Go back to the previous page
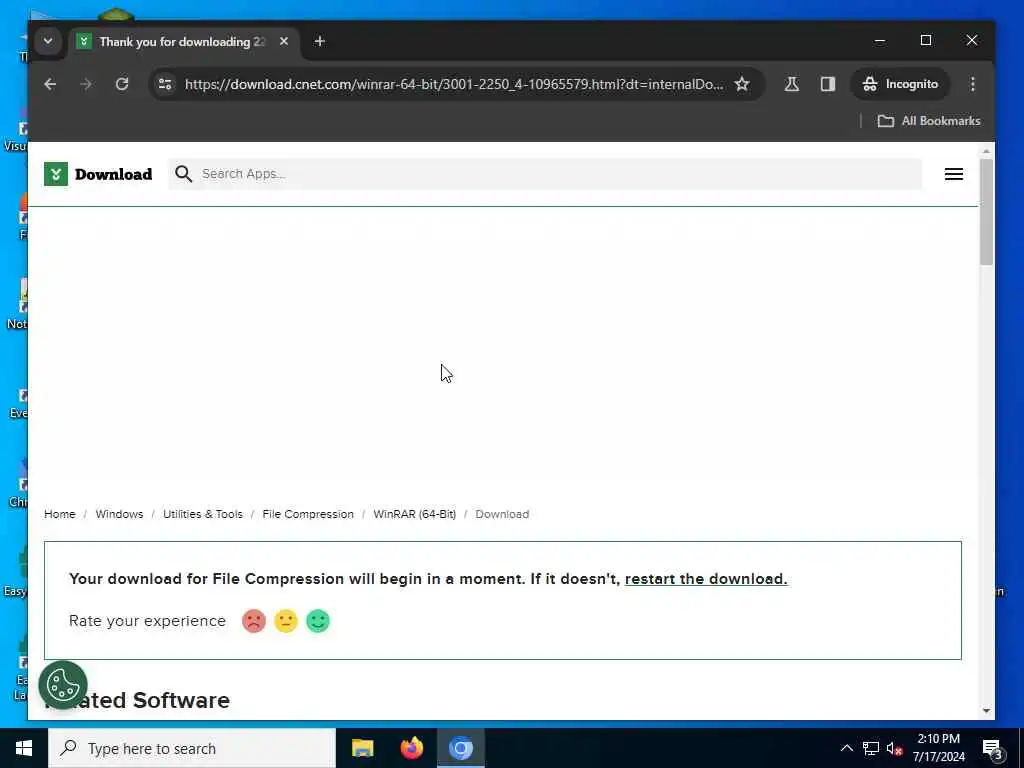Image resolution: width=1024 pixels, height=768 pixels. click(50, 84)
